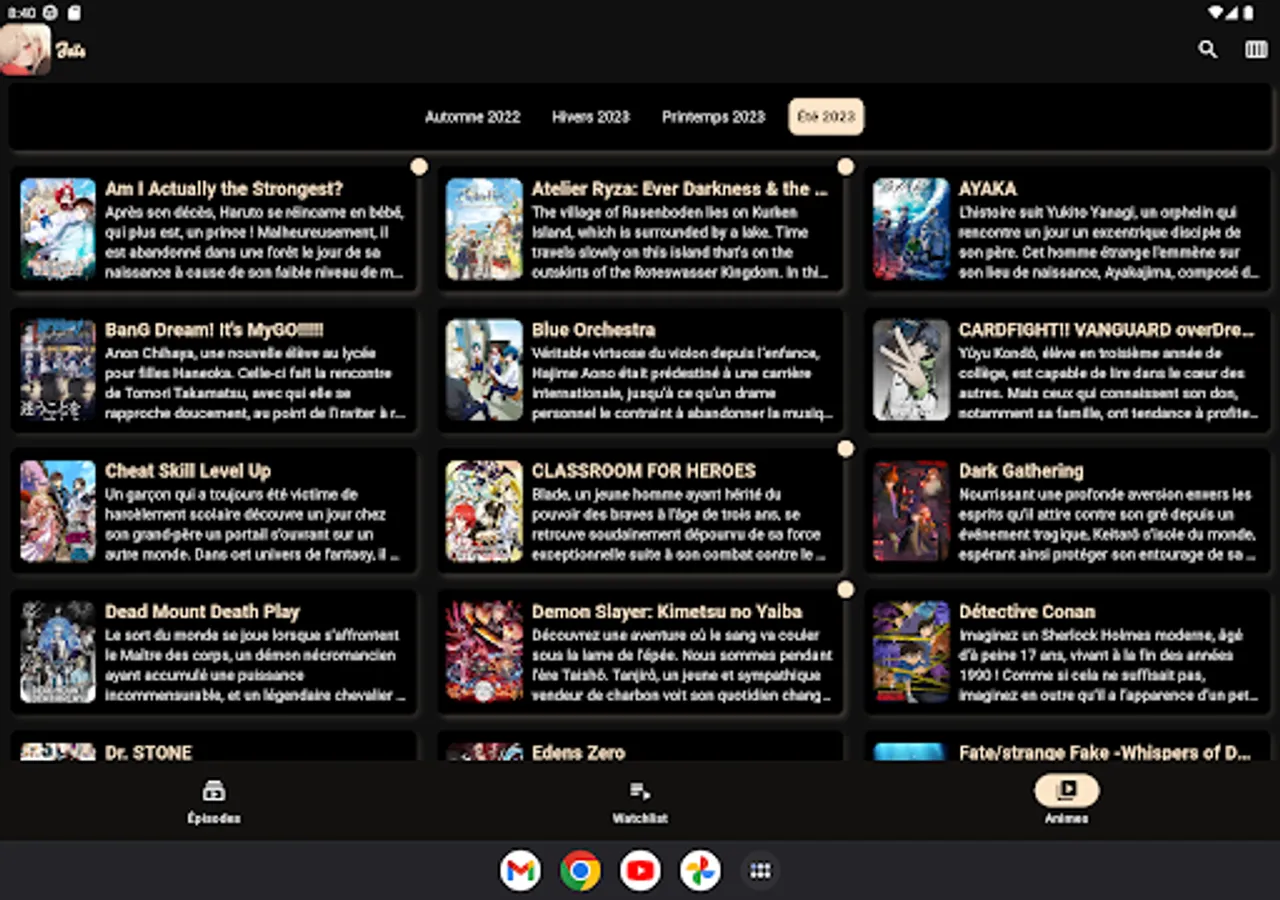Open Cheat Skill Level Up cover thumbnail
1280x900 pixels.
click(58, 511)
